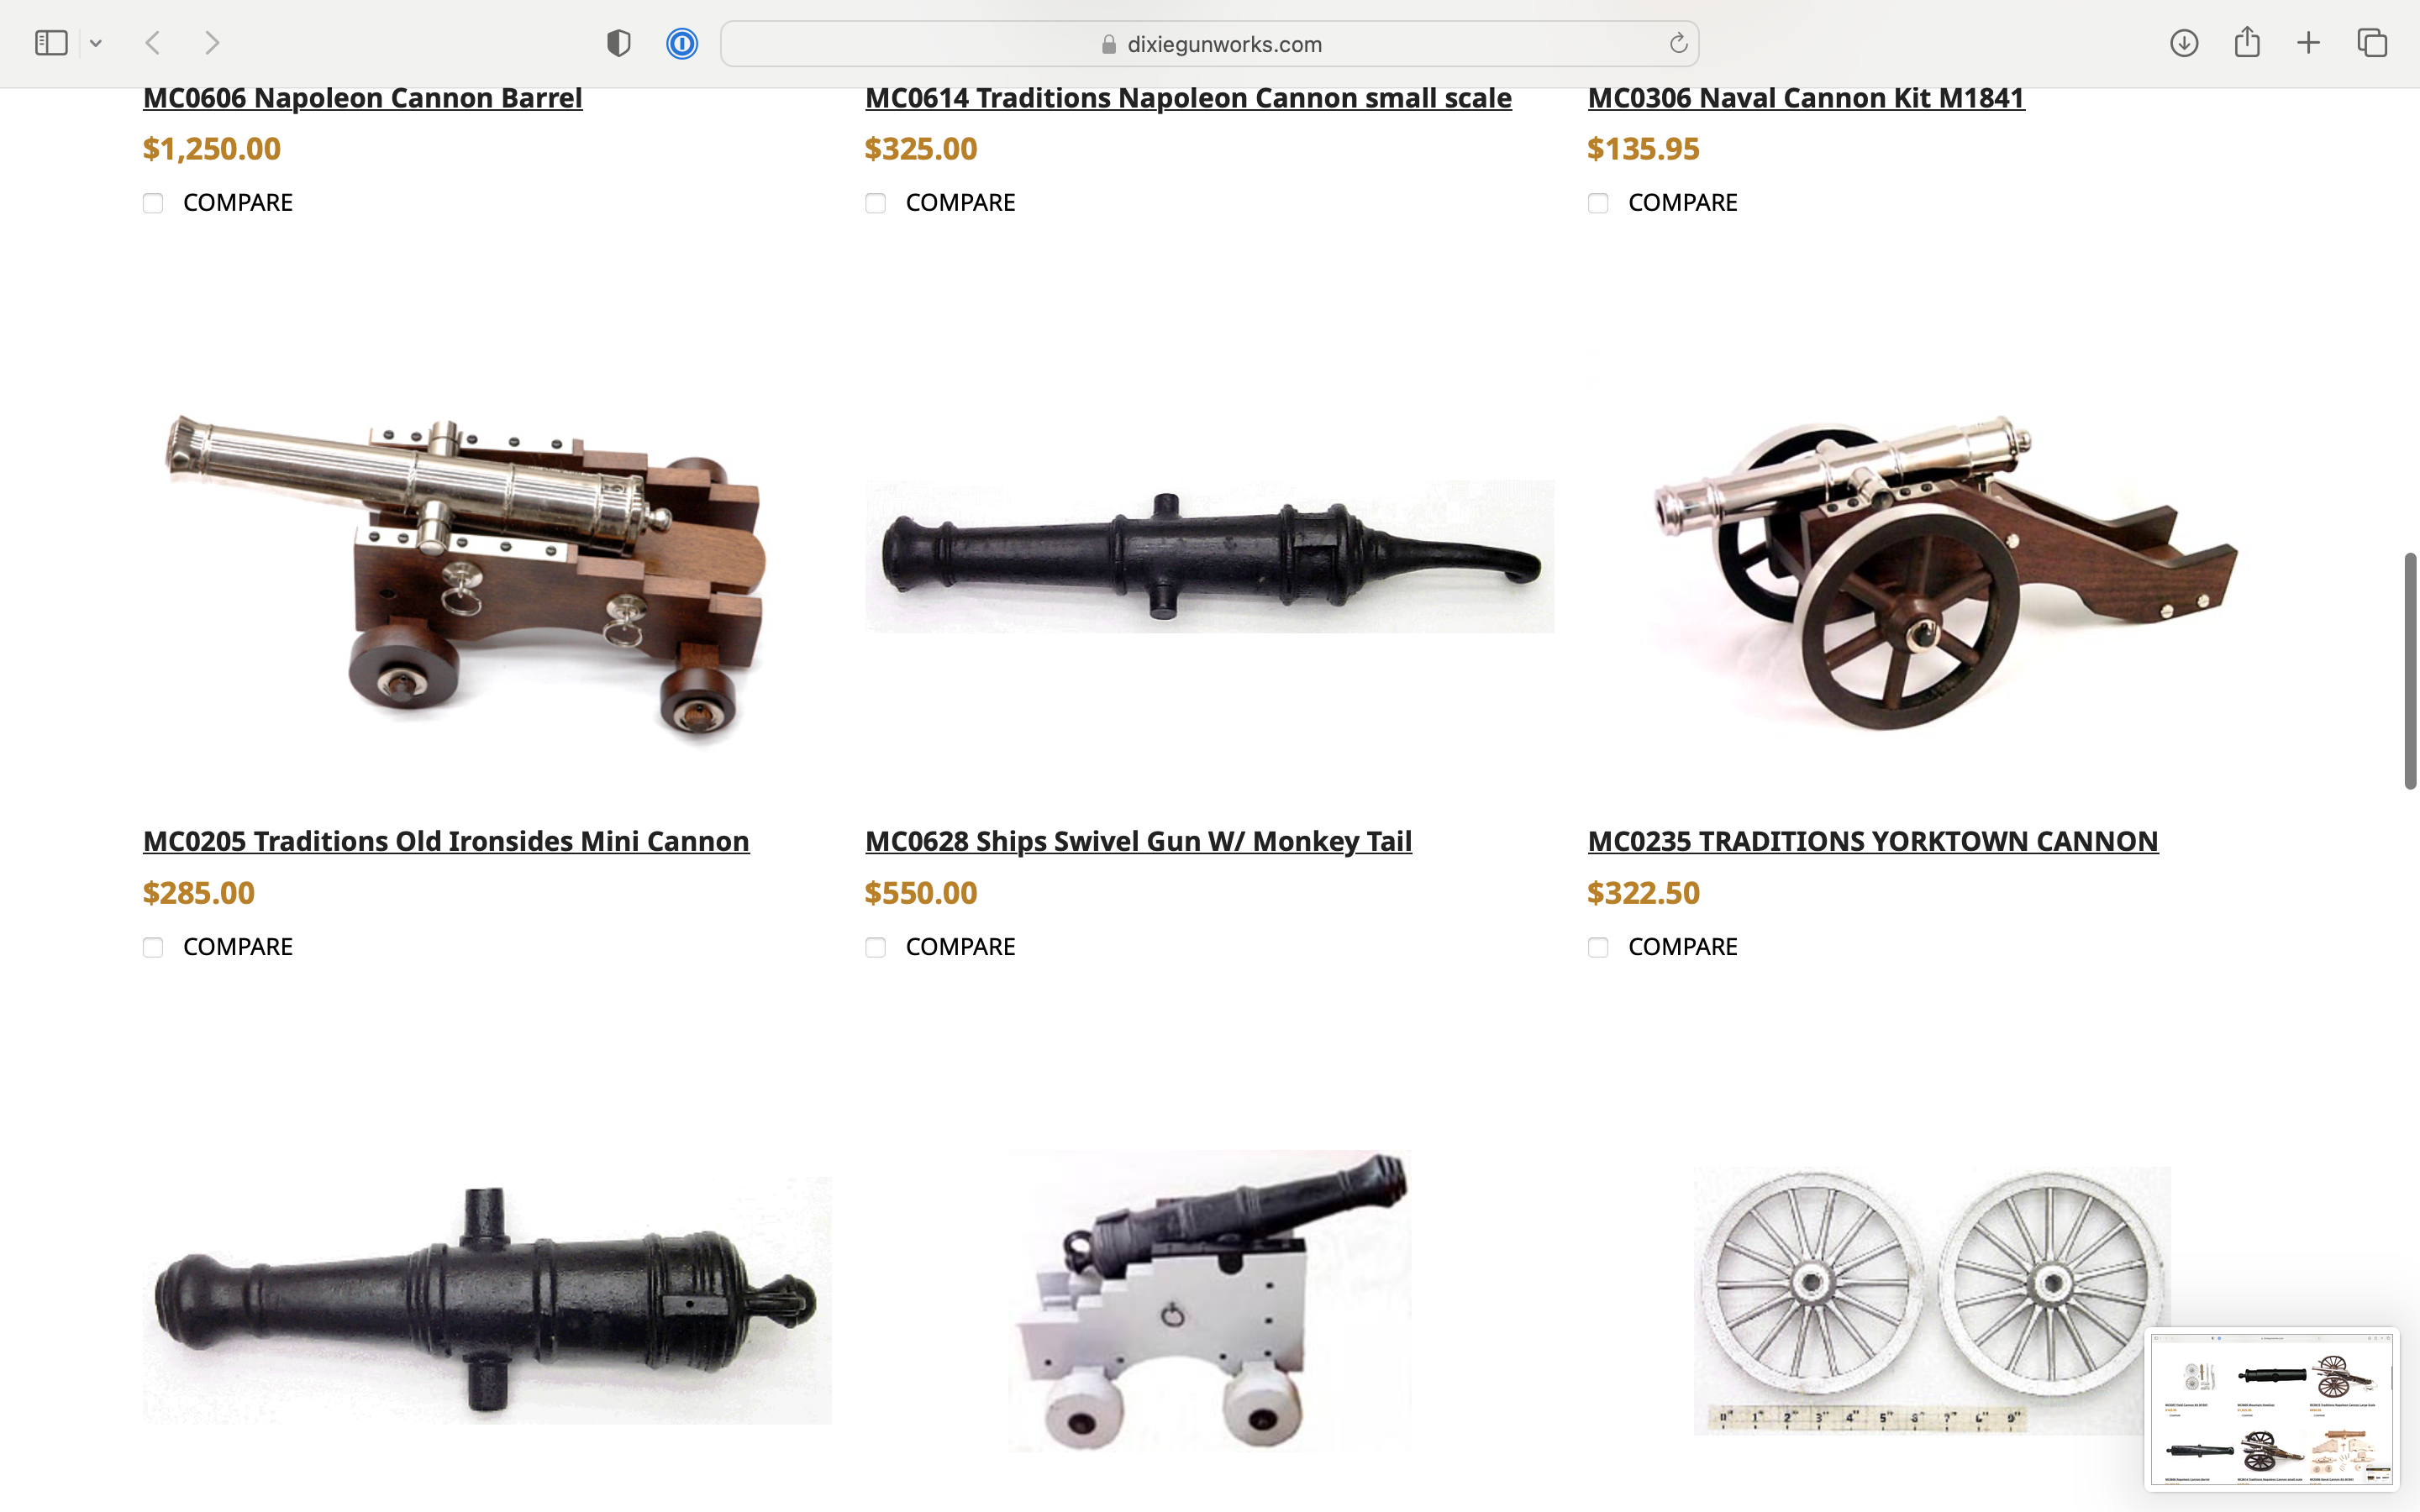Go forward with the forward arrow

click(x=212, y=43)
